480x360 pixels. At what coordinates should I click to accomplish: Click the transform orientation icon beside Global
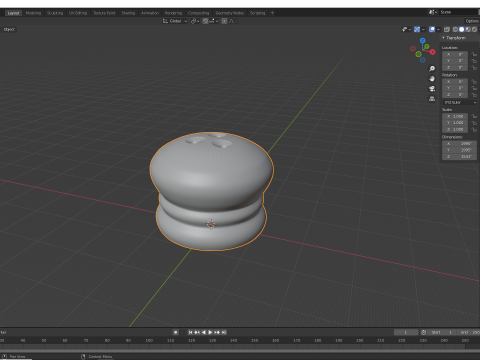pyautogui.click(x=165, y=21)
